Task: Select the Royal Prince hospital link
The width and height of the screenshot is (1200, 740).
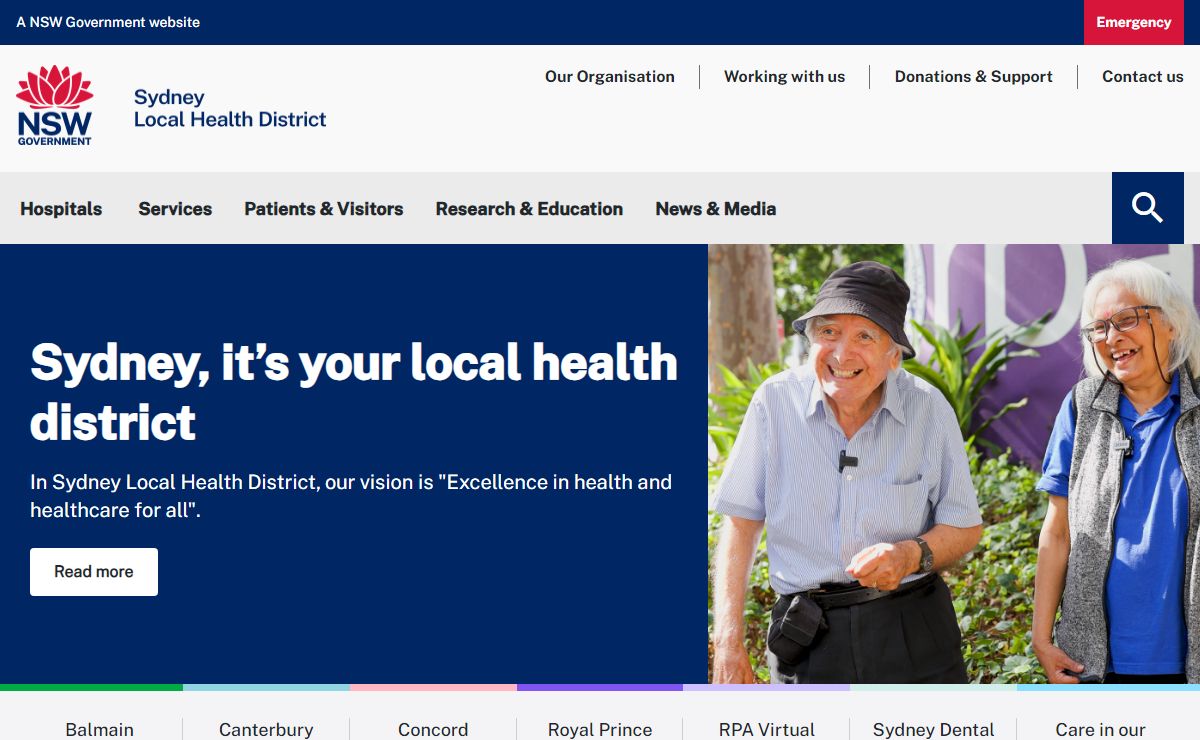Action: [600, 729]
